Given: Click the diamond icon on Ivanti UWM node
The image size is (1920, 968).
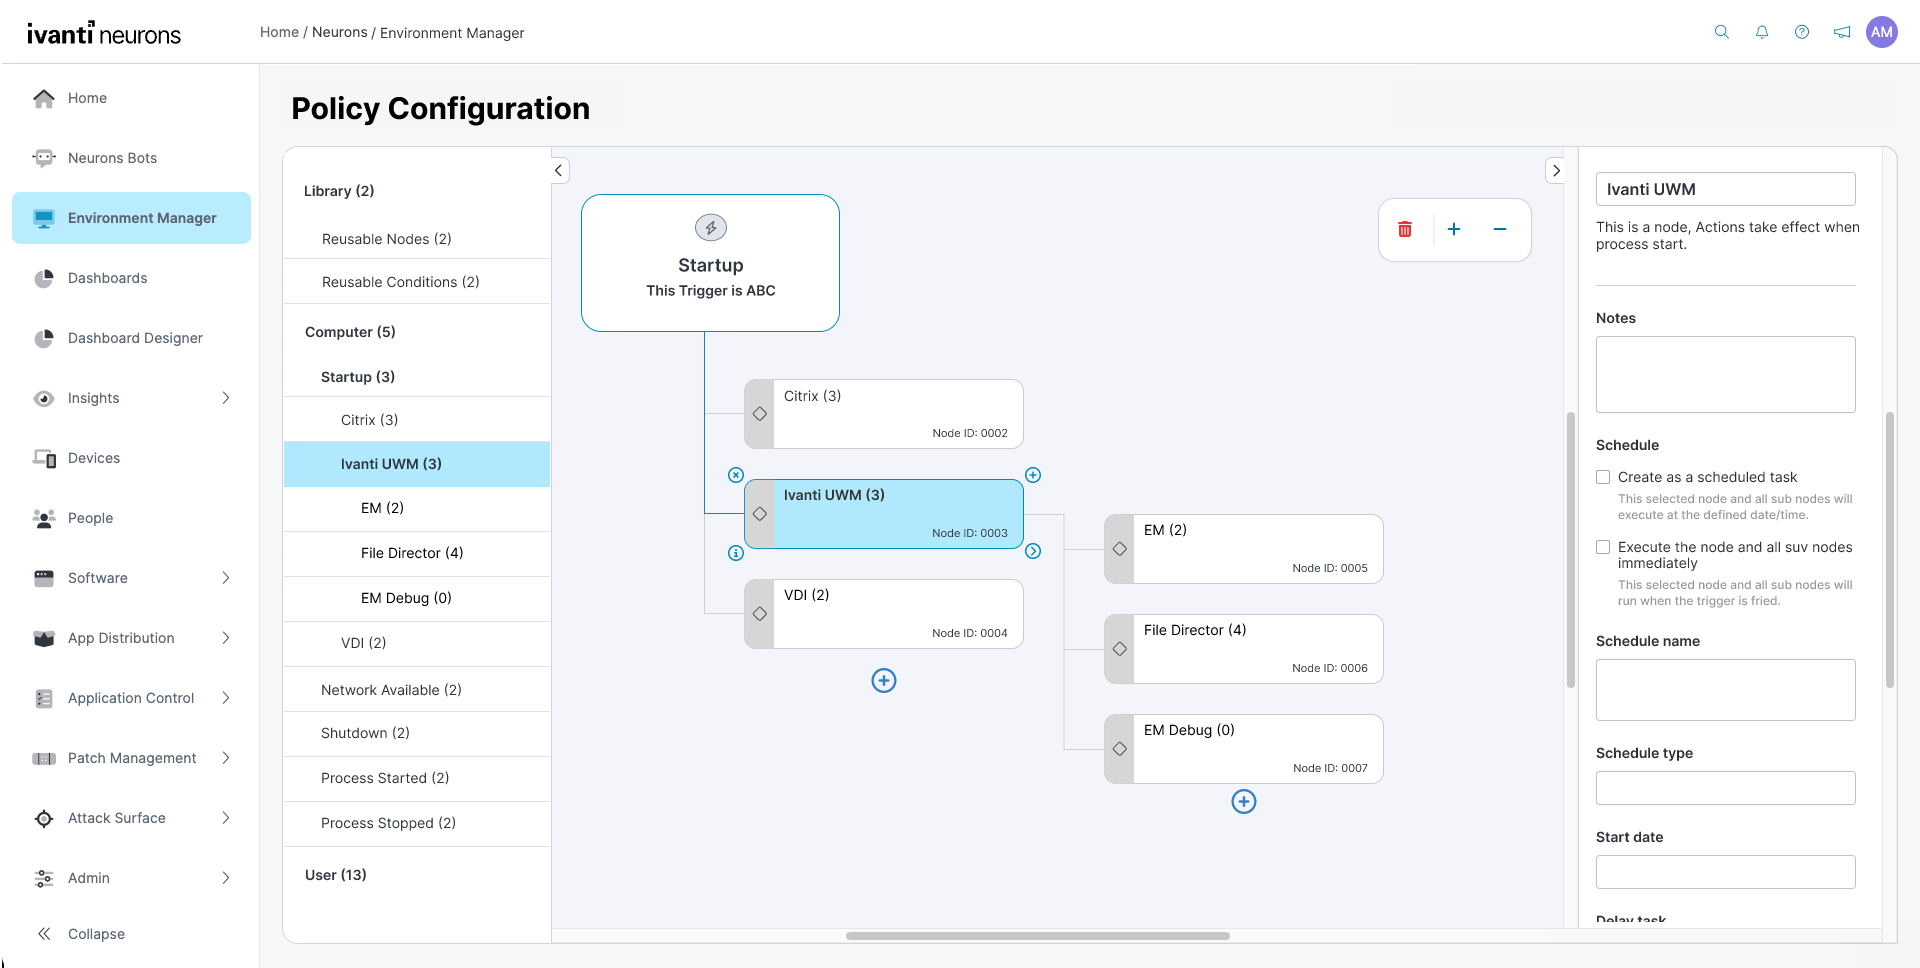Looking at the screenshot, I should [760, 514].
